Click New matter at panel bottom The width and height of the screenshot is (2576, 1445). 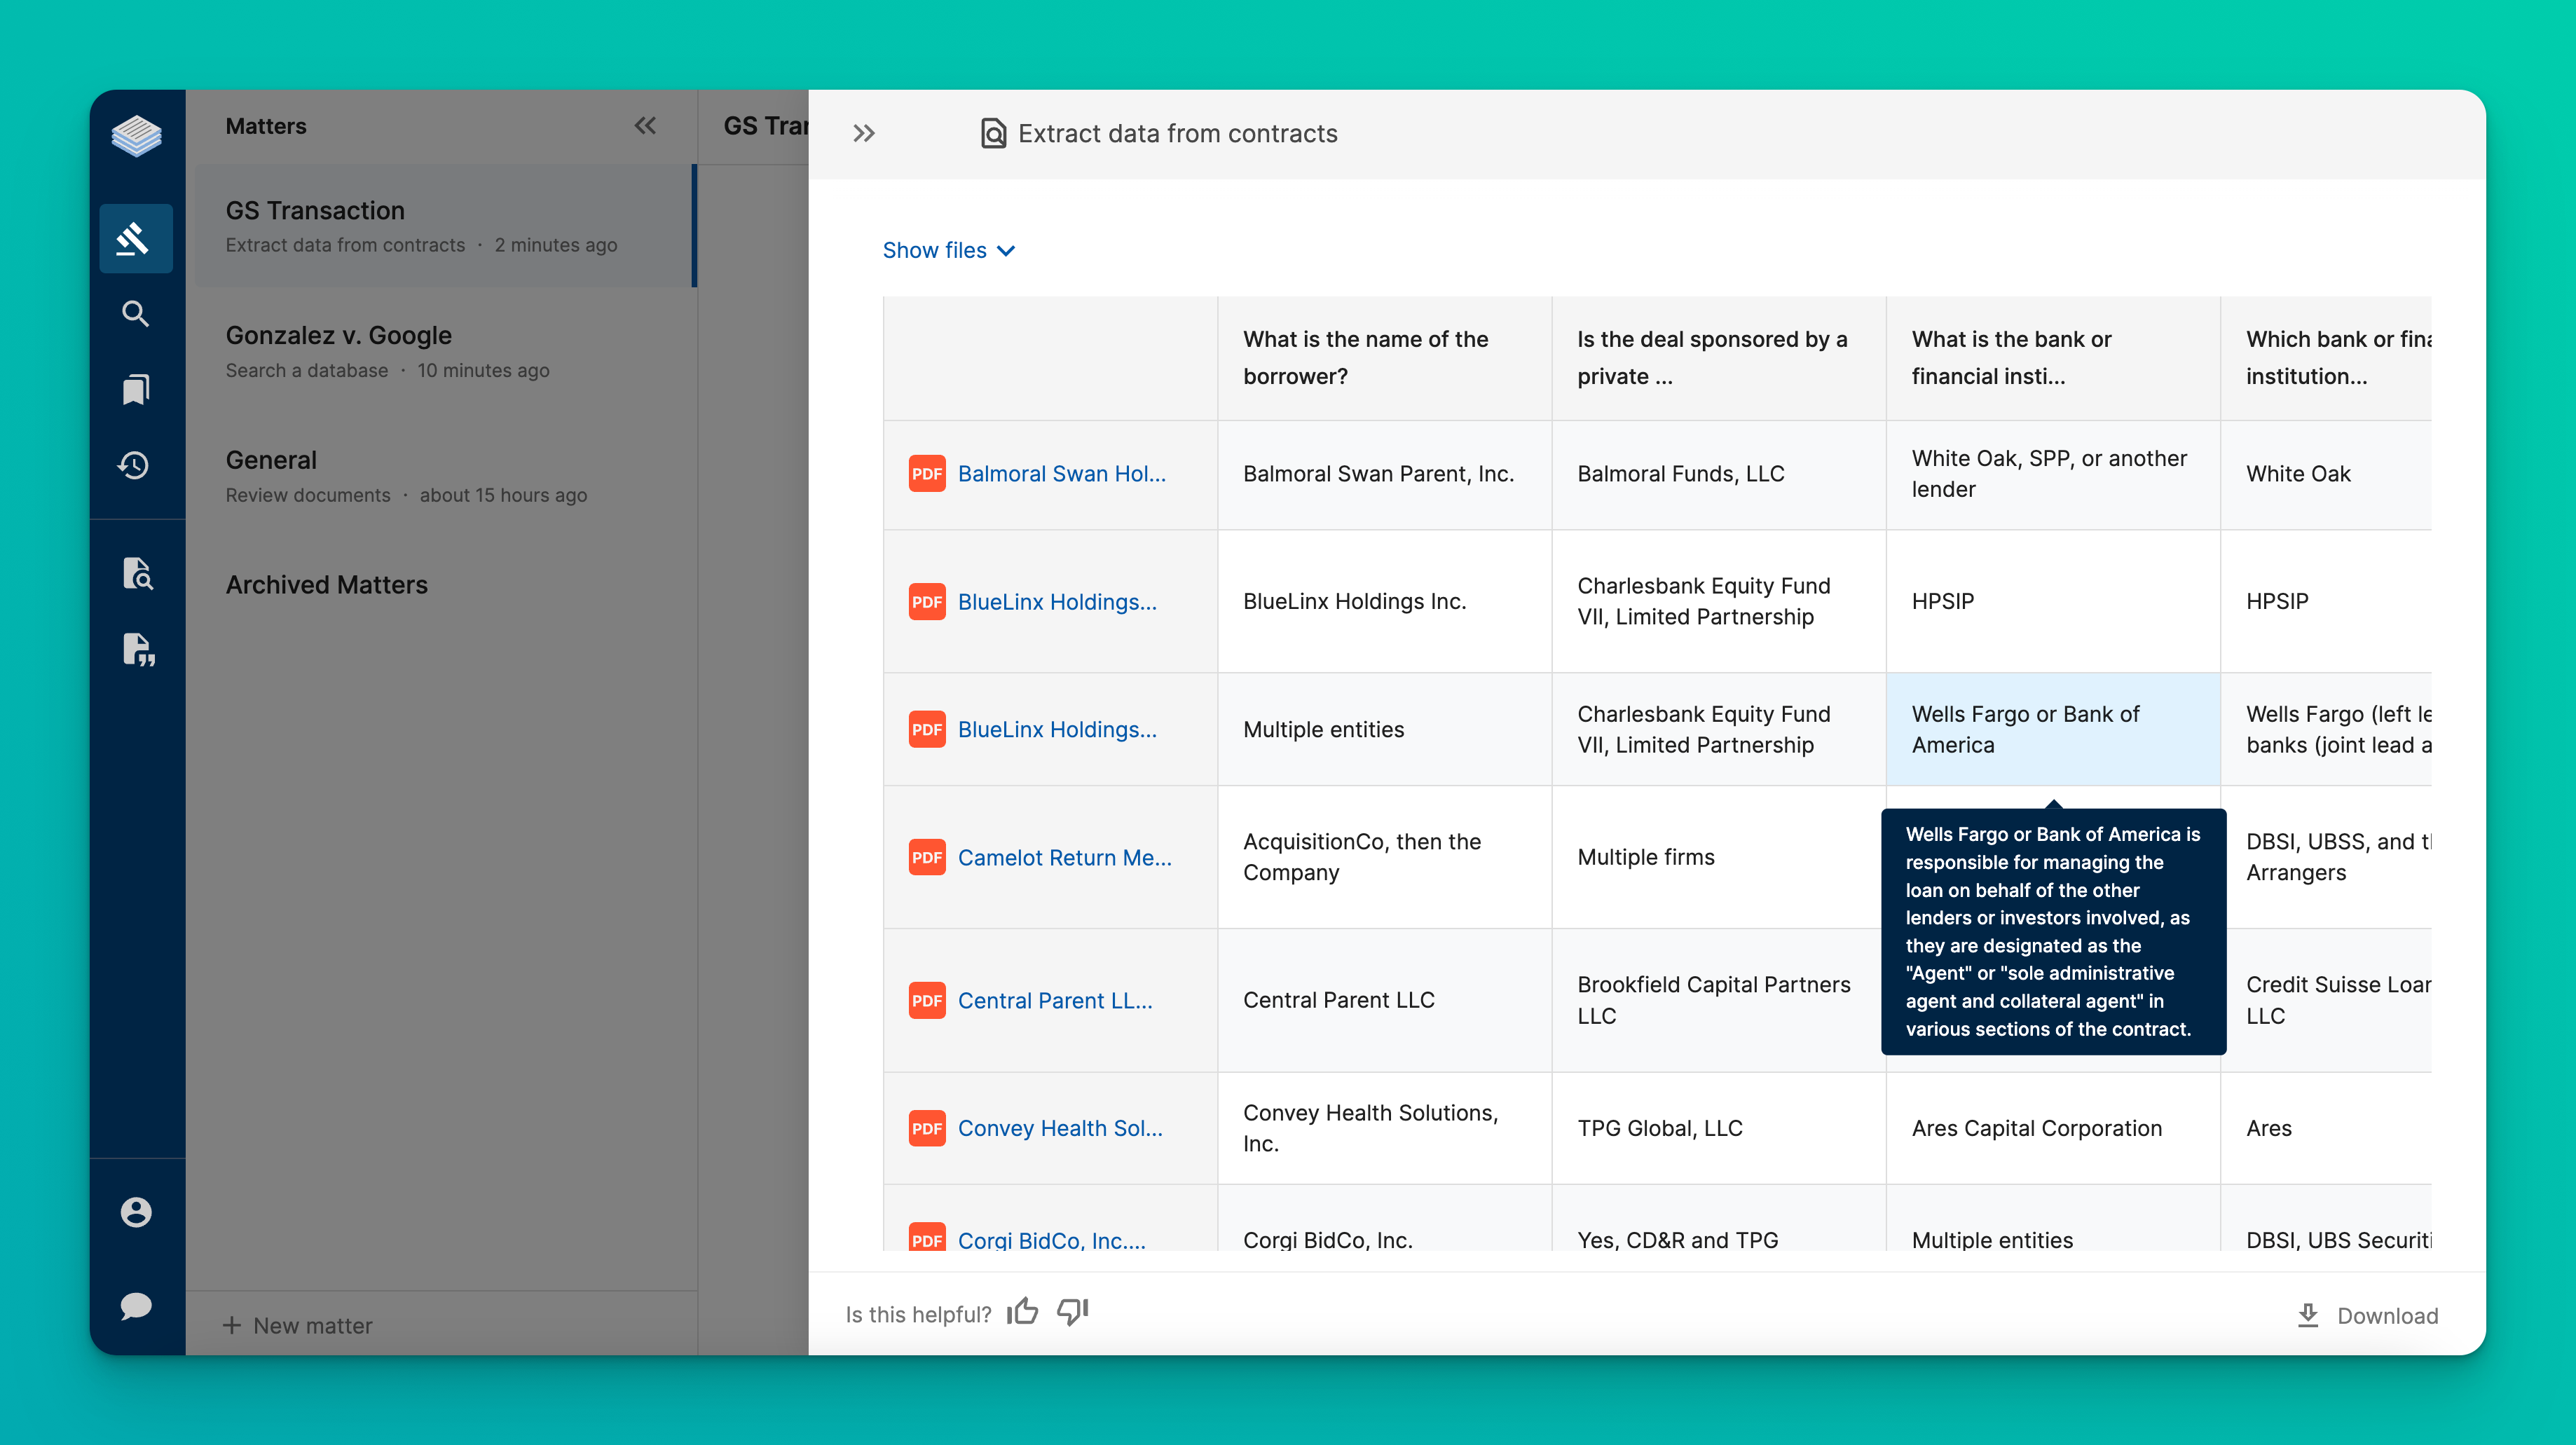298,1325
